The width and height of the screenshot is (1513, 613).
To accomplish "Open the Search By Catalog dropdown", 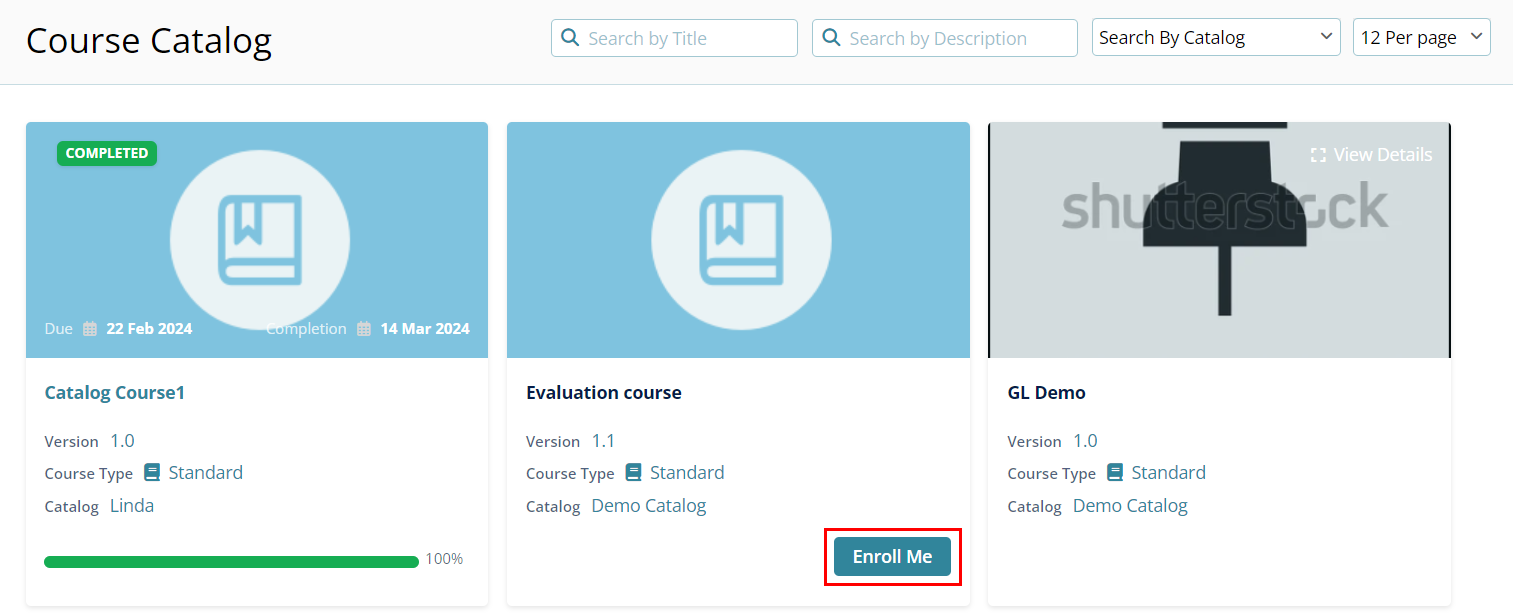I will coord(1215,38).
